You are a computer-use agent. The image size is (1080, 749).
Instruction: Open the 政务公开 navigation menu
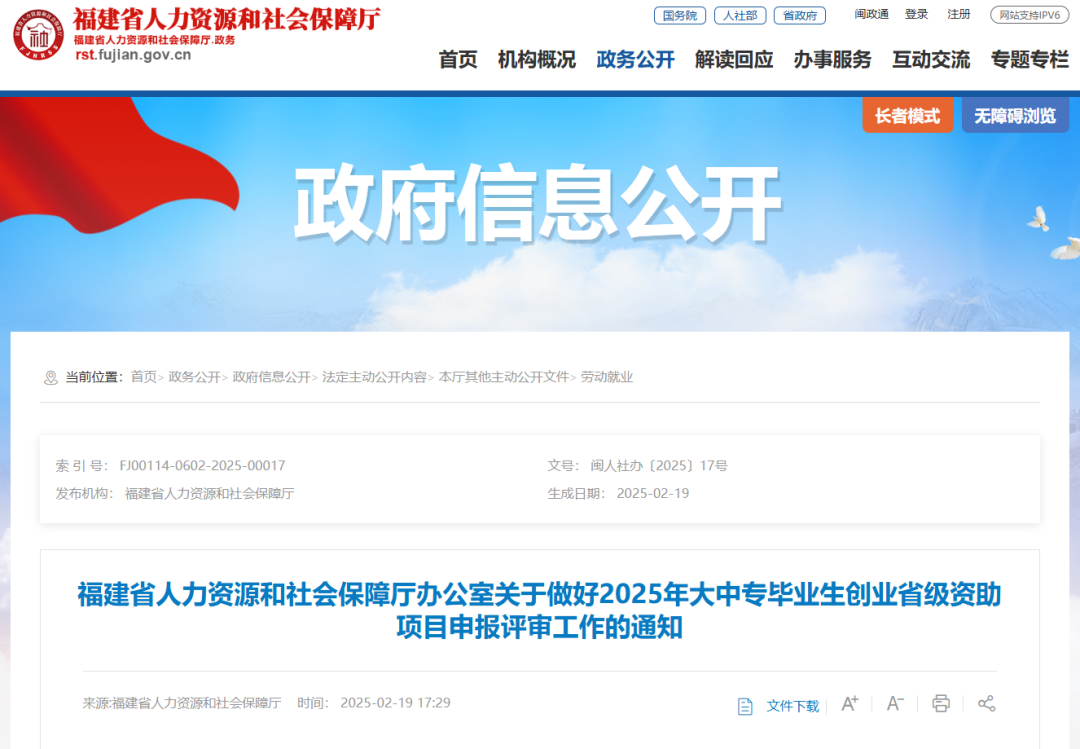635,60
